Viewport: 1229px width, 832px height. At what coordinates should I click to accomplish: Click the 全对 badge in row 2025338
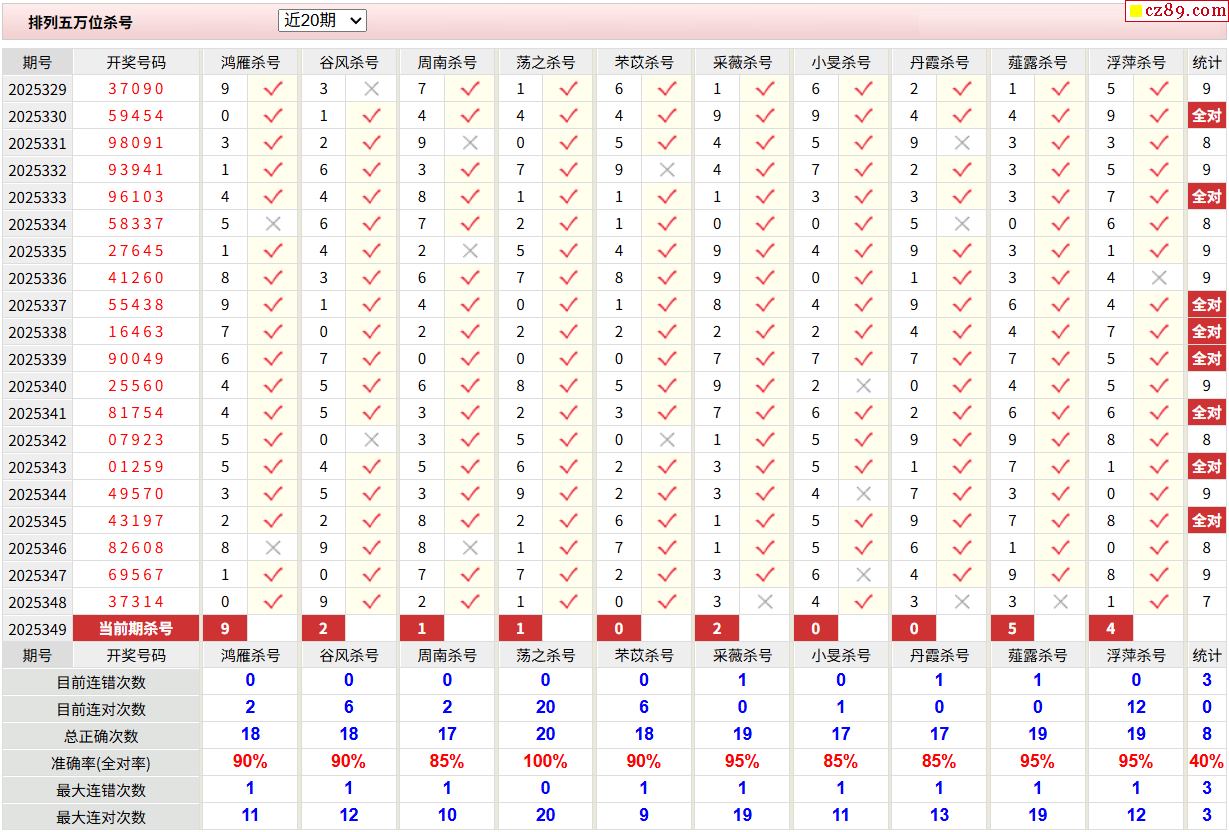pos(1207,332)
